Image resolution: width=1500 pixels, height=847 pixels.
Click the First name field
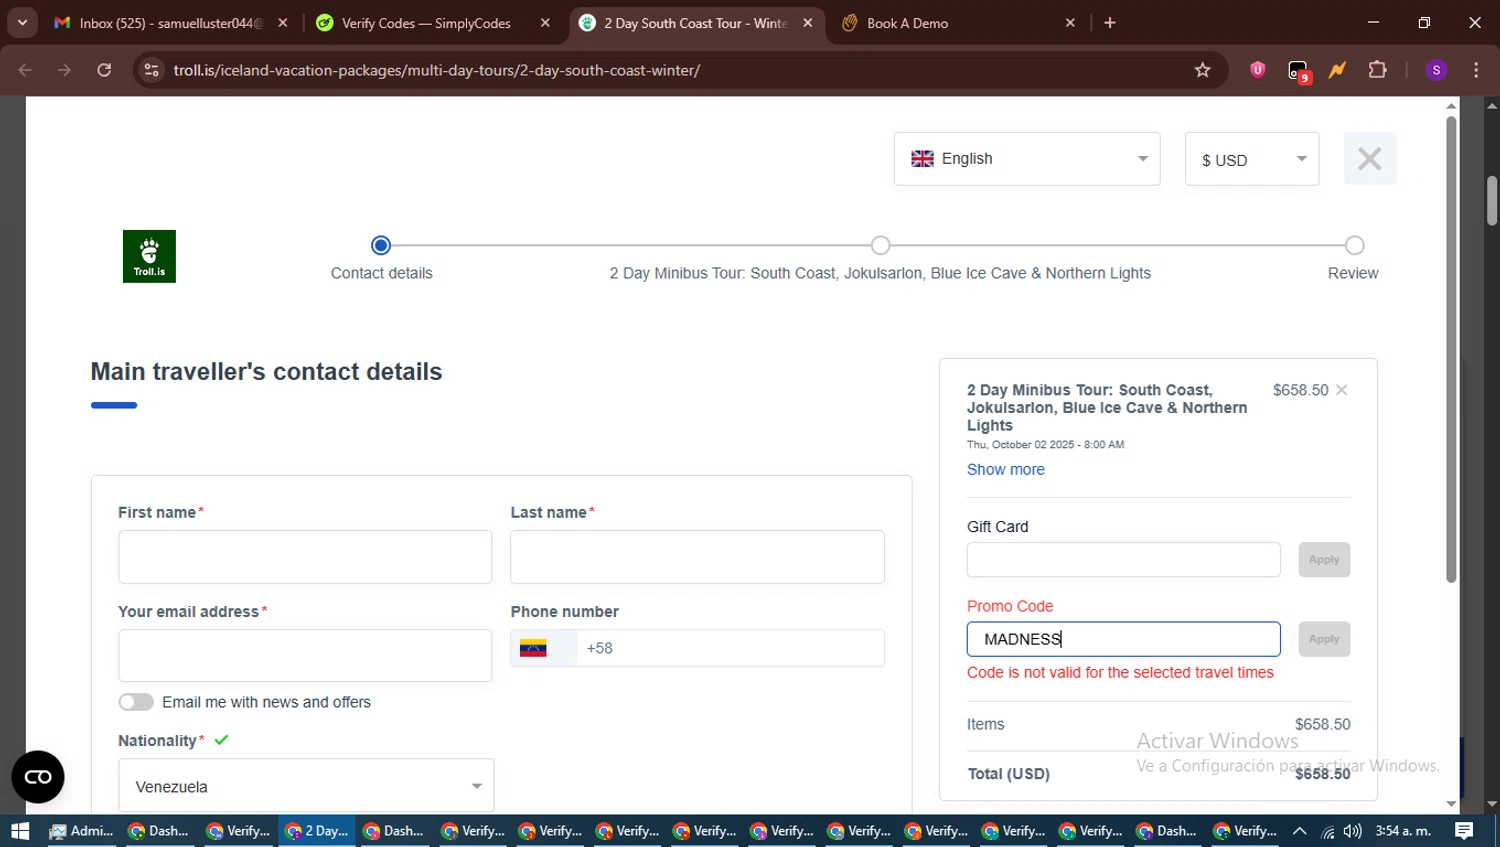[x=305, y=557]
